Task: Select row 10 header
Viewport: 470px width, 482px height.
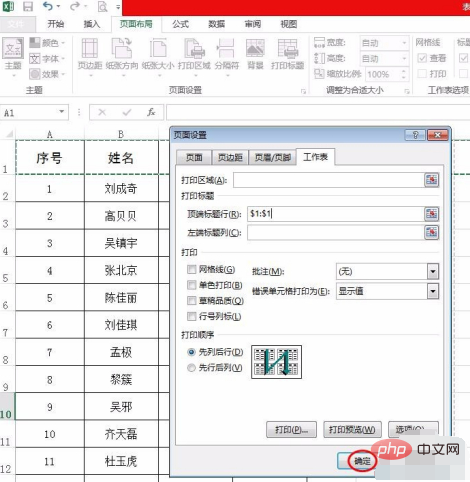Action: [7, 407]
